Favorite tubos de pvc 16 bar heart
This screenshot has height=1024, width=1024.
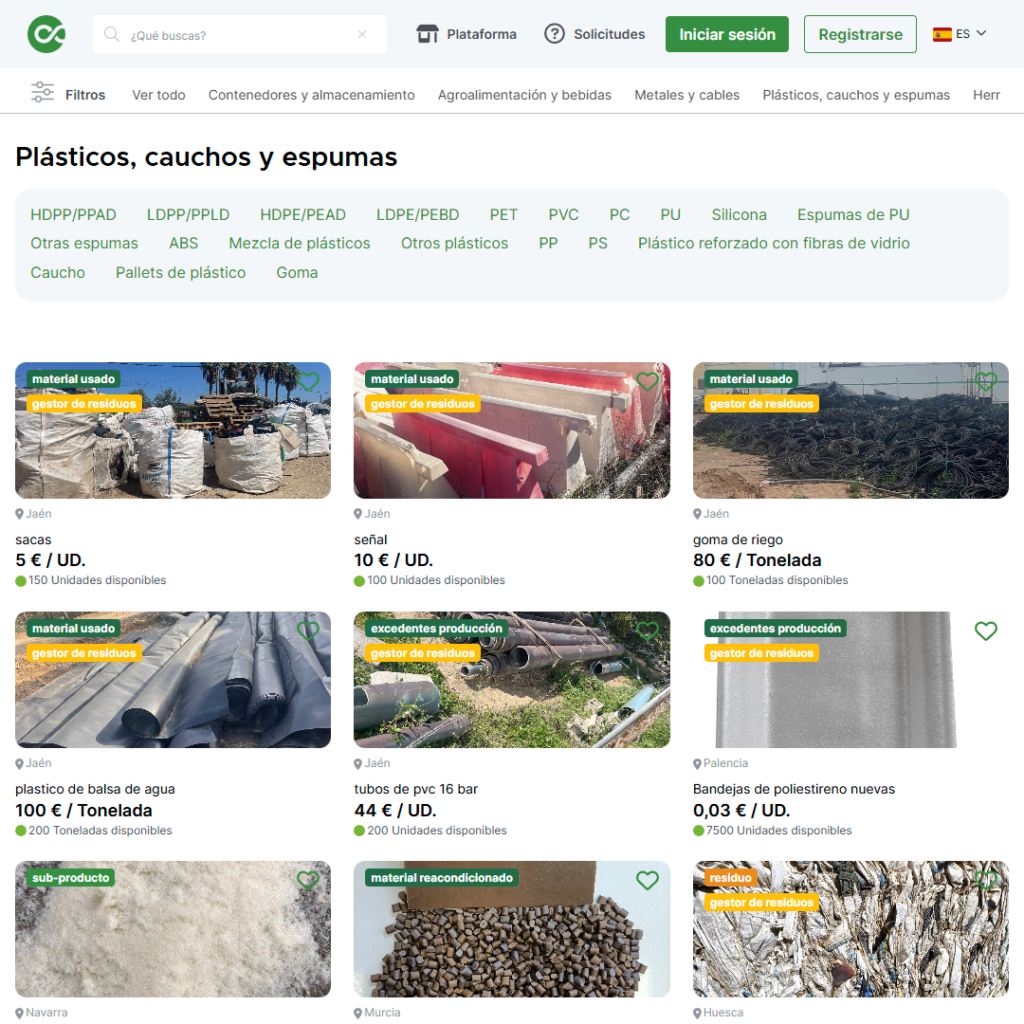(x=647, y=631)
